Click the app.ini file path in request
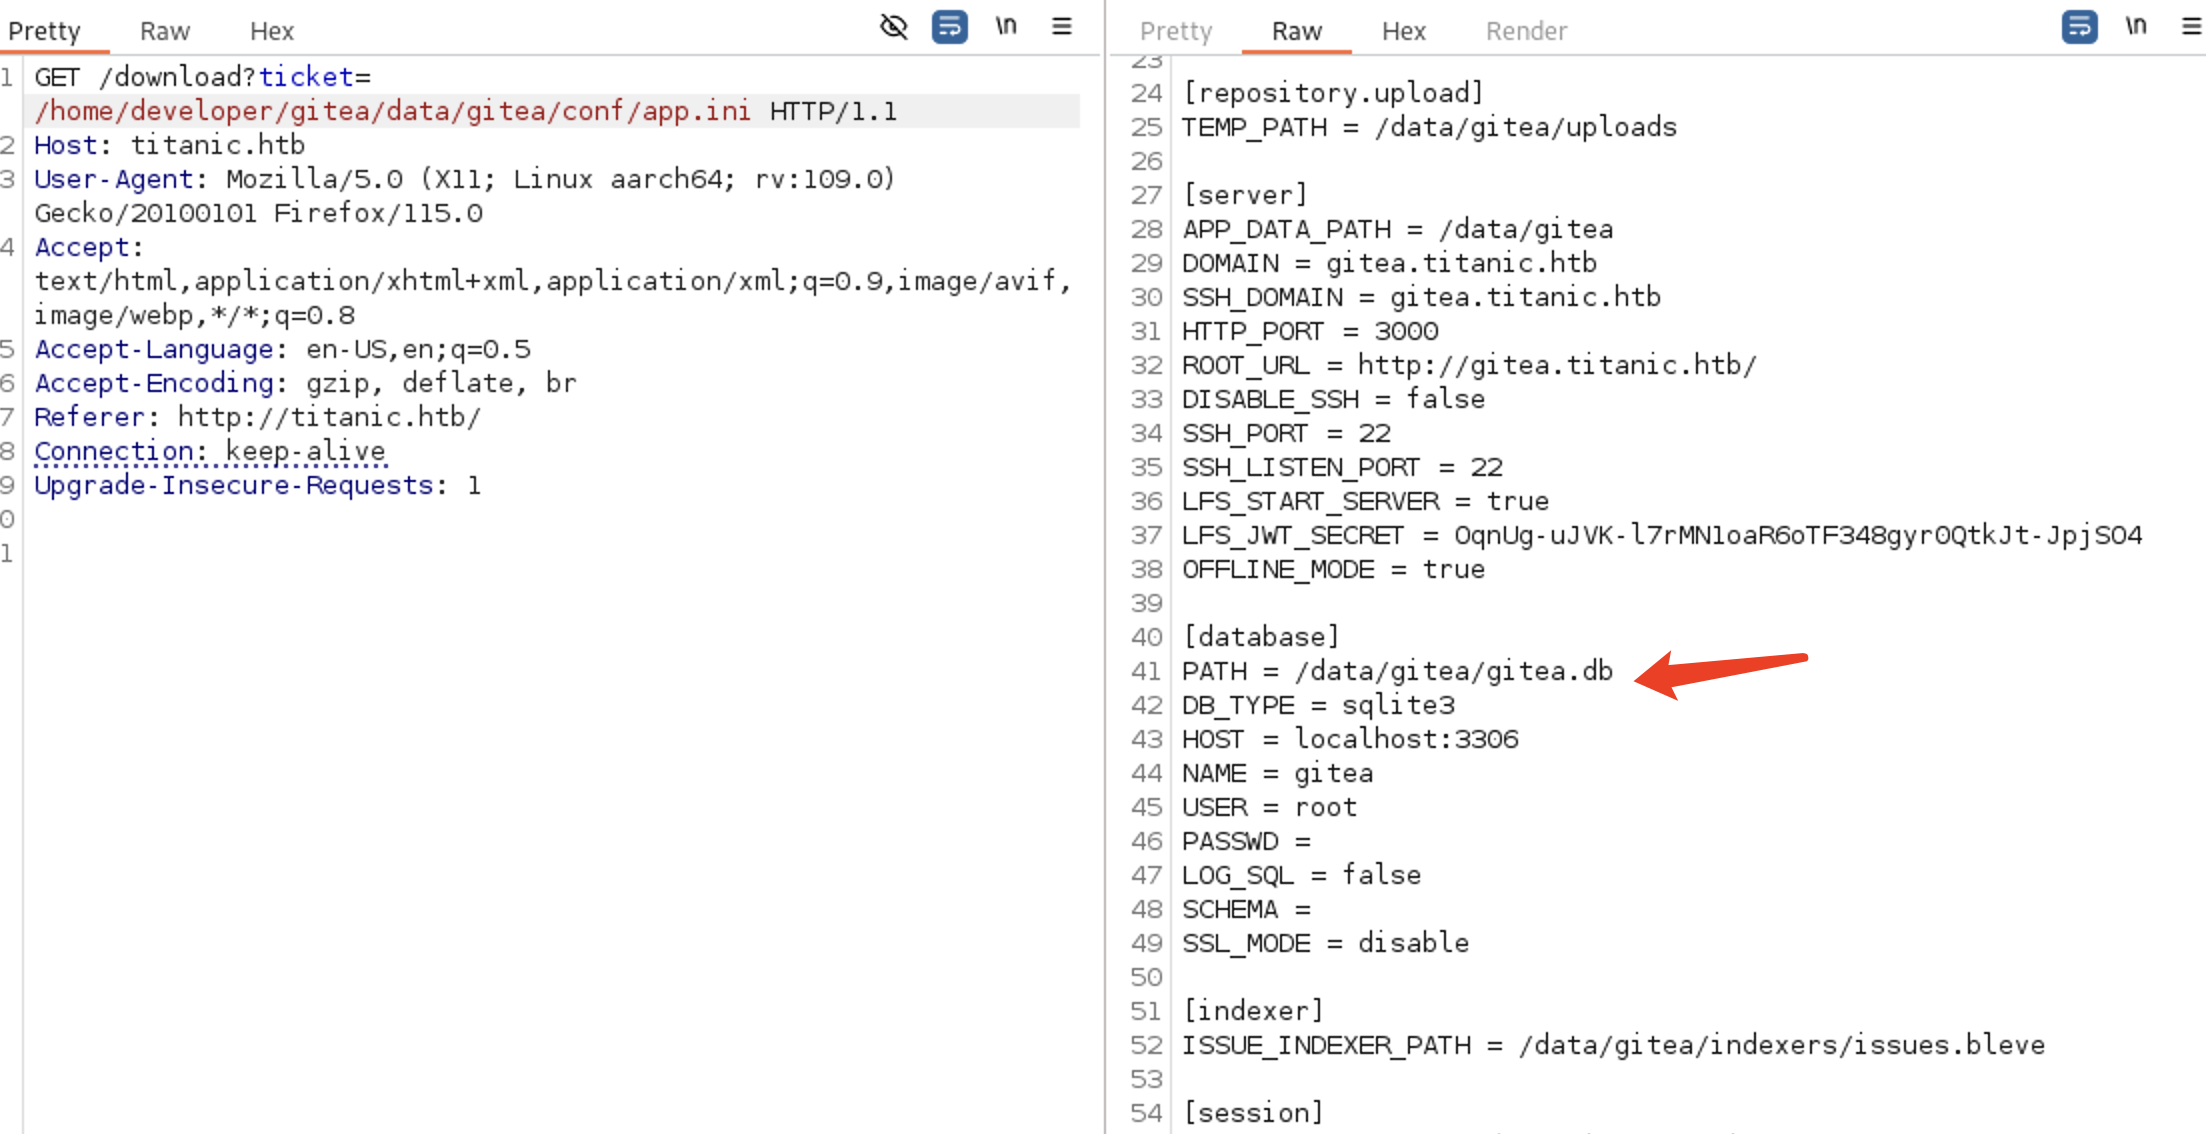The image size is (2206, 1134). 392,111
